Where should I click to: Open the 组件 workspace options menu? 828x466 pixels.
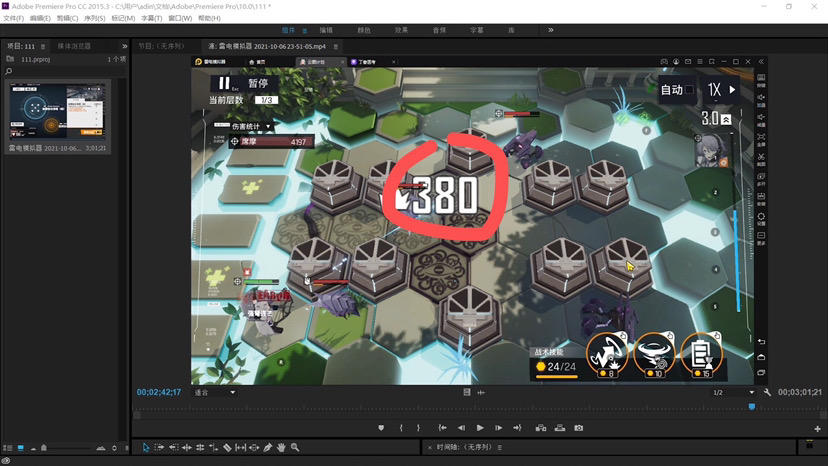point(305,31)
